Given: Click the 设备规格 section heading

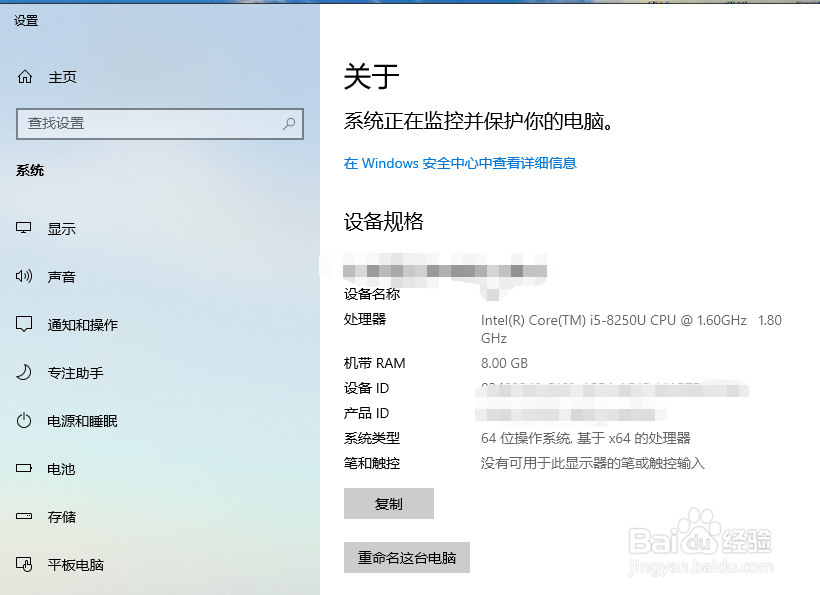Looking at the screenshot, I should (383, 222).
